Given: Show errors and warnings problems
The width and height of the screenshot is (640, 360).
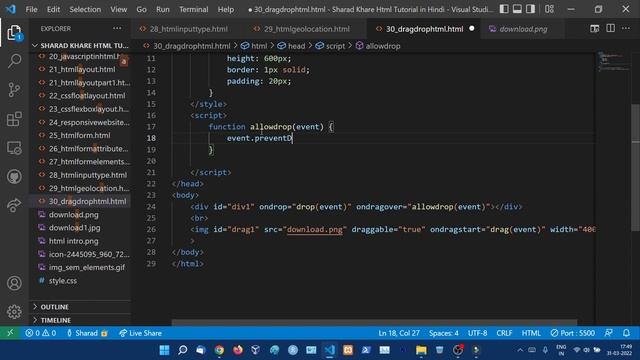Looking at the screenshot, I should (40, 333).
